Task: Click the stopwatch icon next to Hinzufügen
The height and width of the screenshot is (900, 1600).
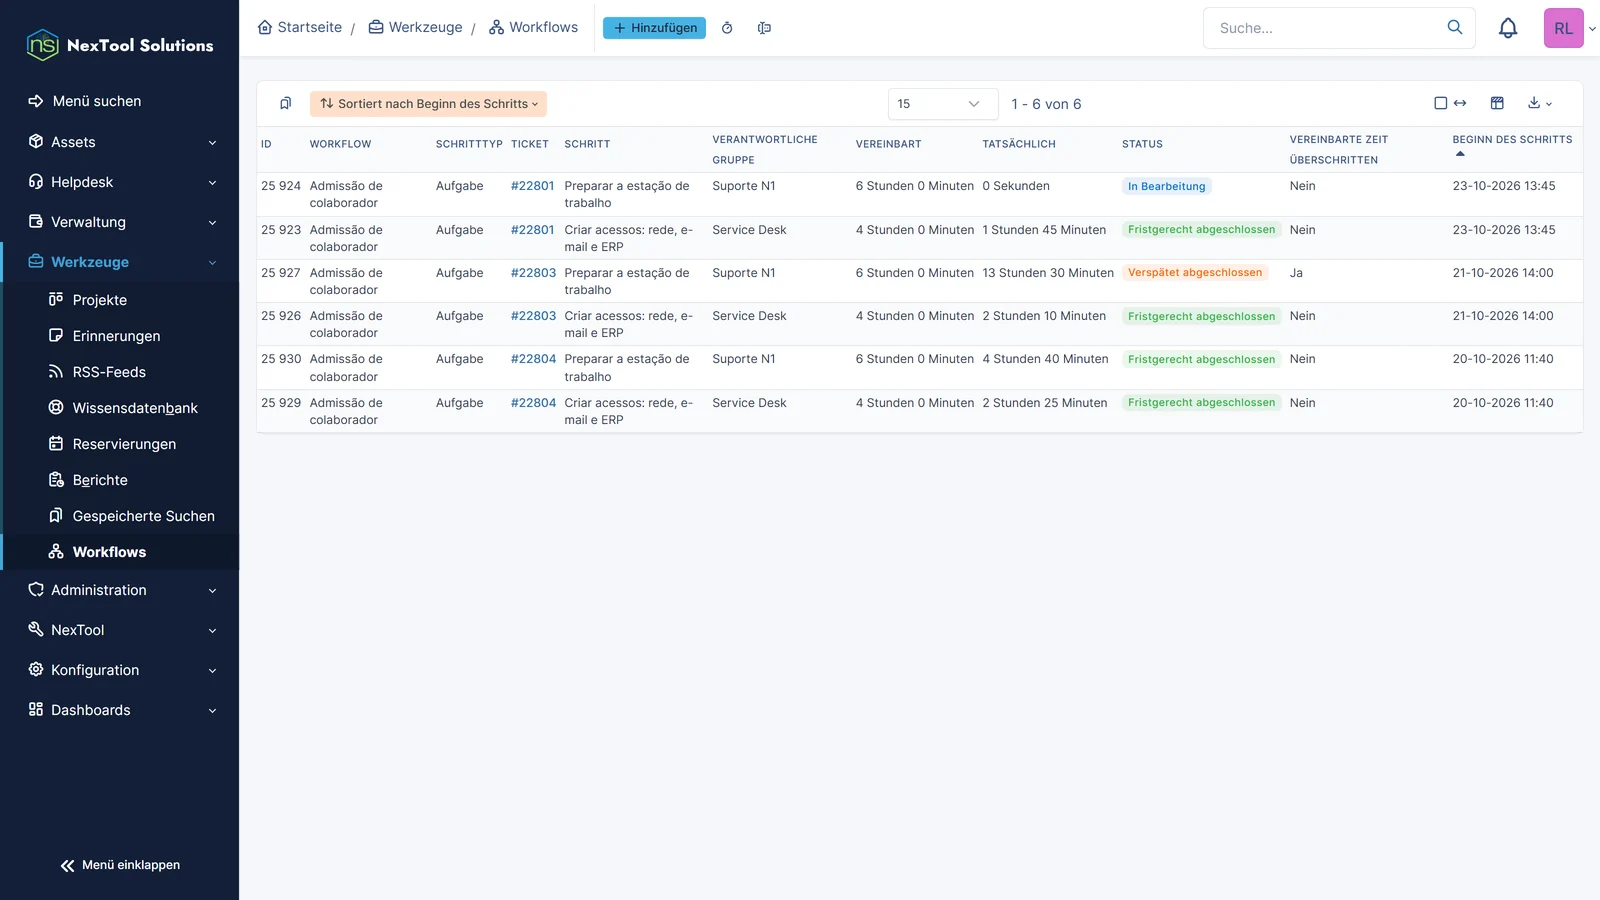Action: (x=727, y=28)
